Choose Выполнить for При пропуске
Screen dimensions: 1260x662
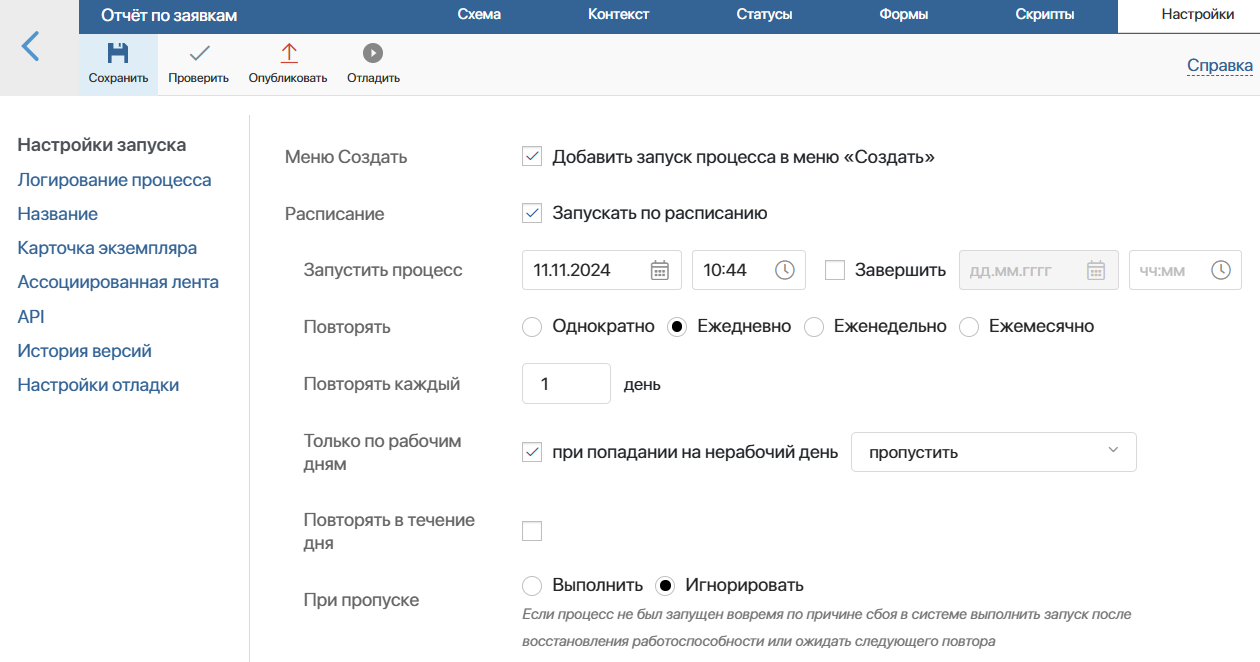coord(532,585)
